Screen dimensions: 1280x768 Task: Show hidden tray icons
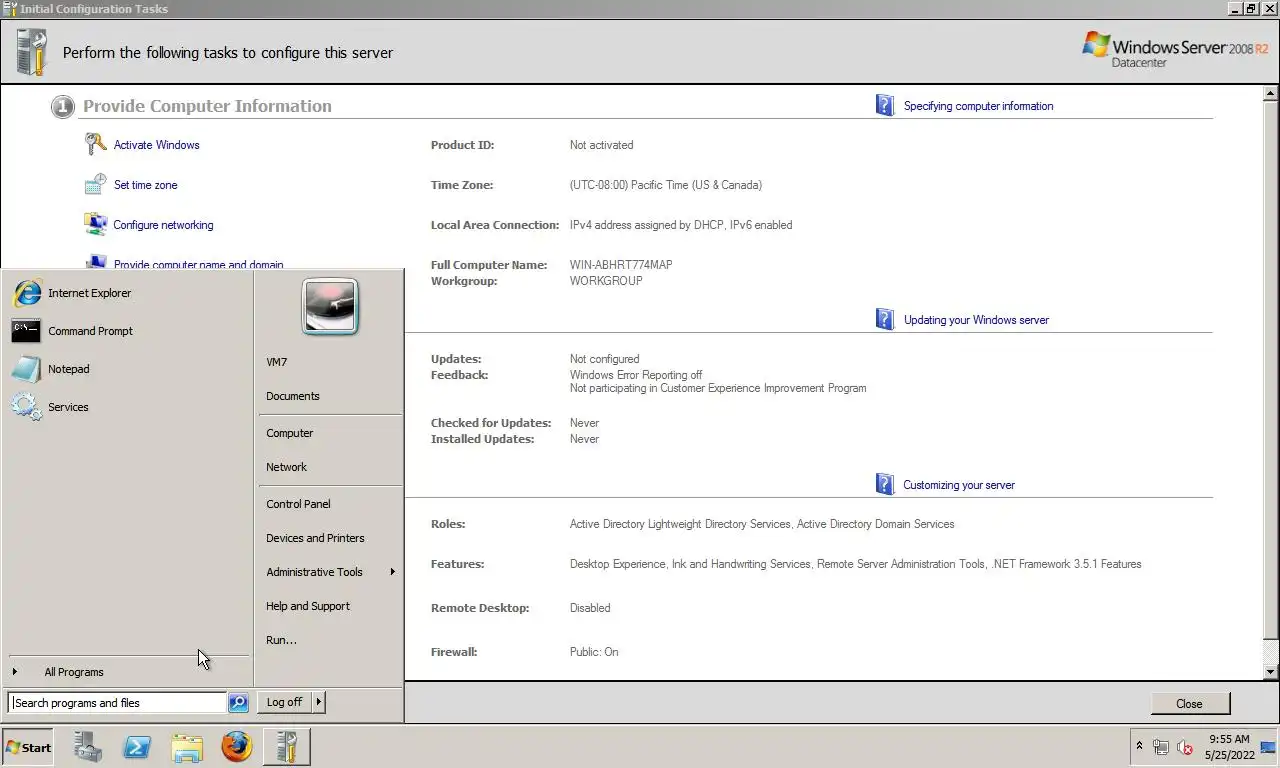tap(1139, 747)
